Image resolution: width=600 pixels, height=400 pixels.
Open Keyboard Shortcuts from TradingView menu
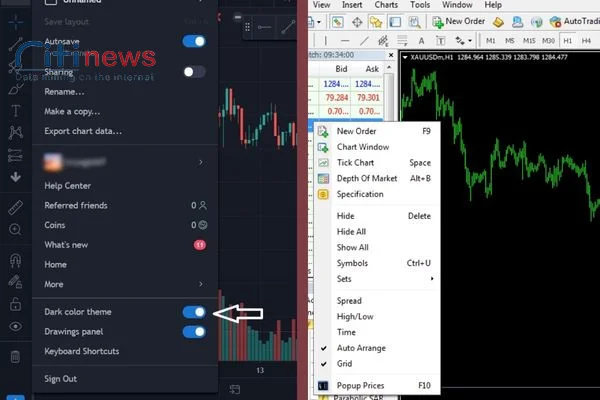[82, 351]
